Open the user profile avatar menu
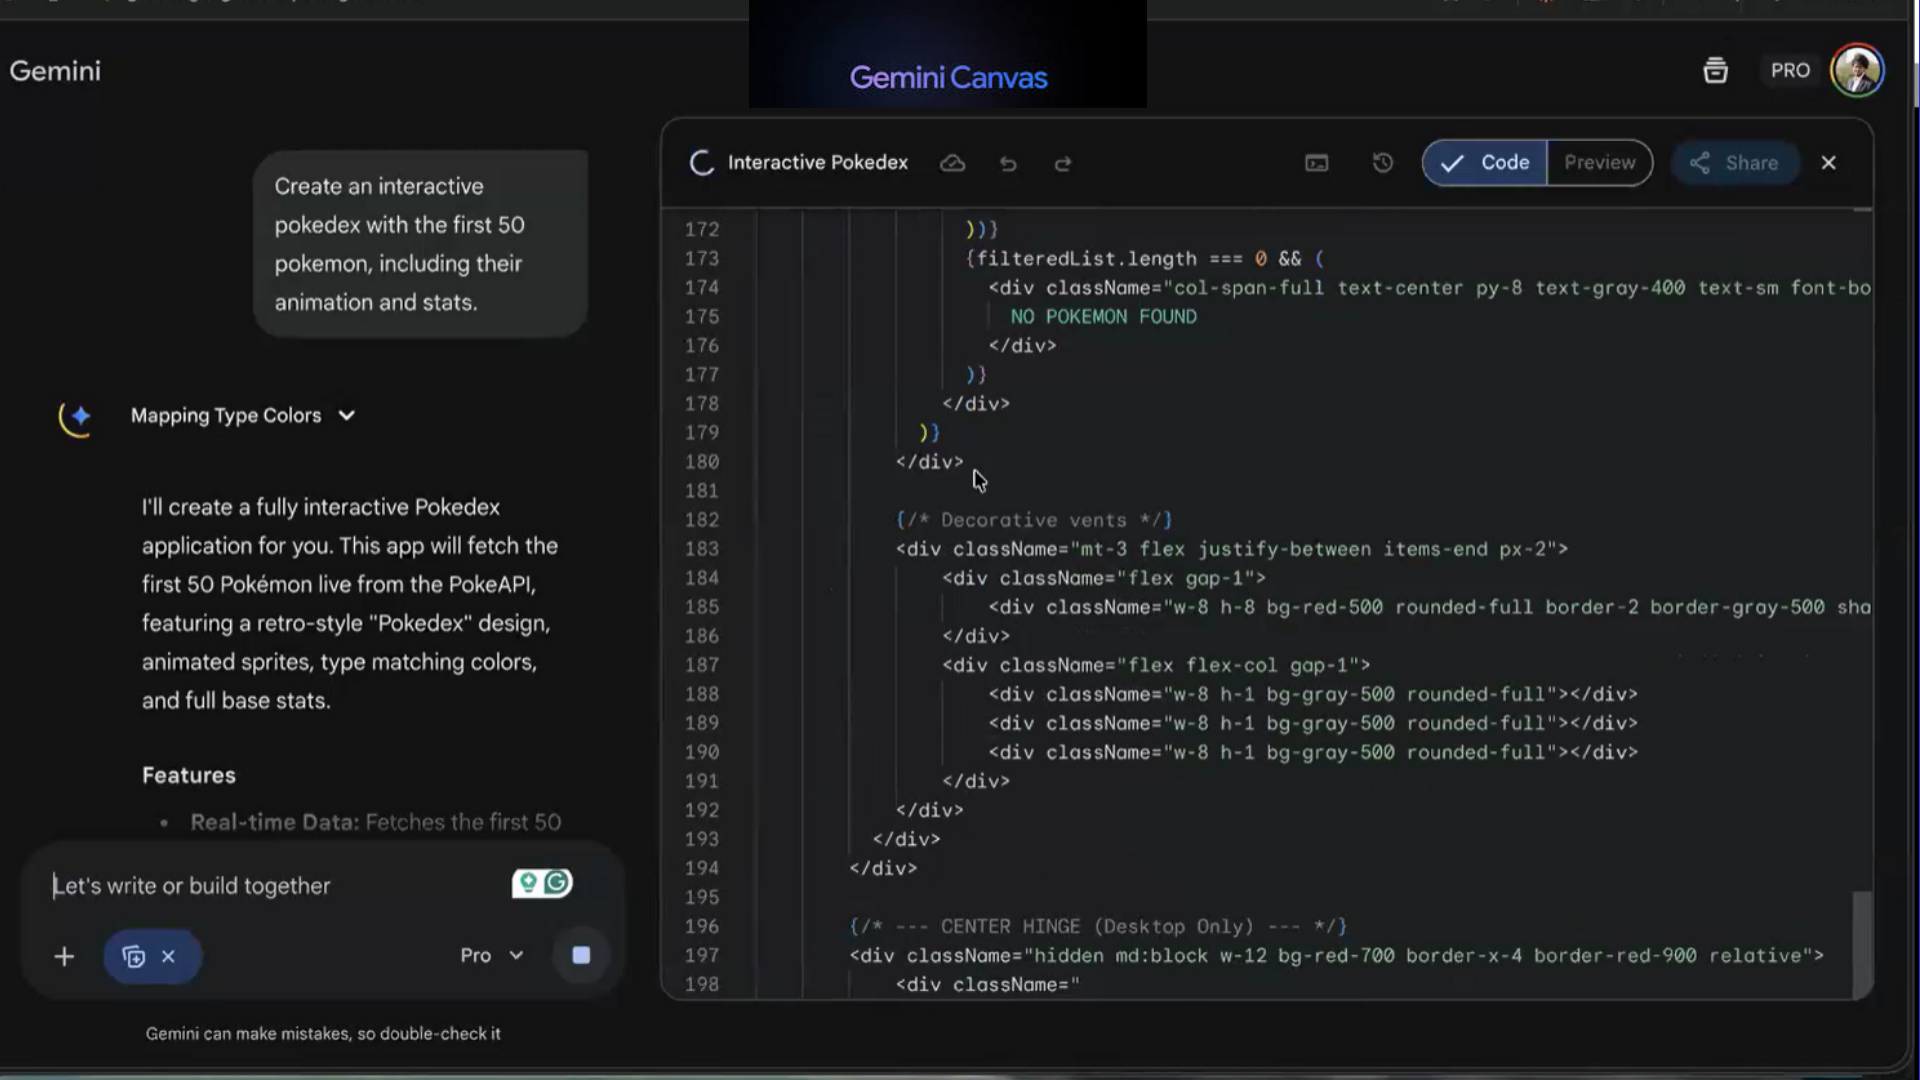The height and width of the screenshot is (1080, 1920). click(x=1857, y=71)
